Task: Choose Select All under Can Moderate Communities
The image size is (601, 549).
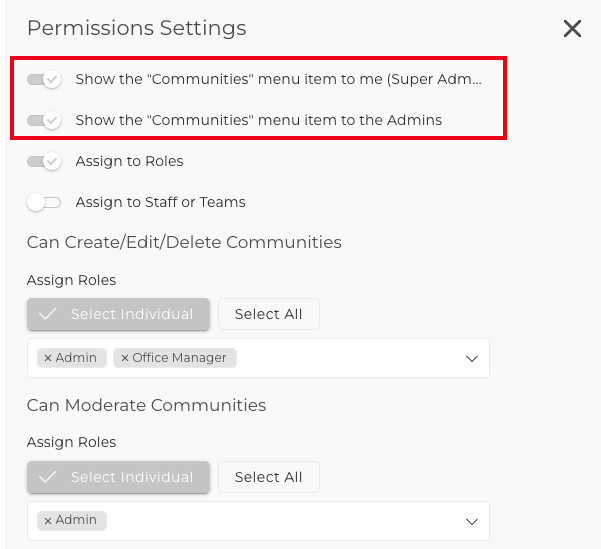Action: coord(269,477)
